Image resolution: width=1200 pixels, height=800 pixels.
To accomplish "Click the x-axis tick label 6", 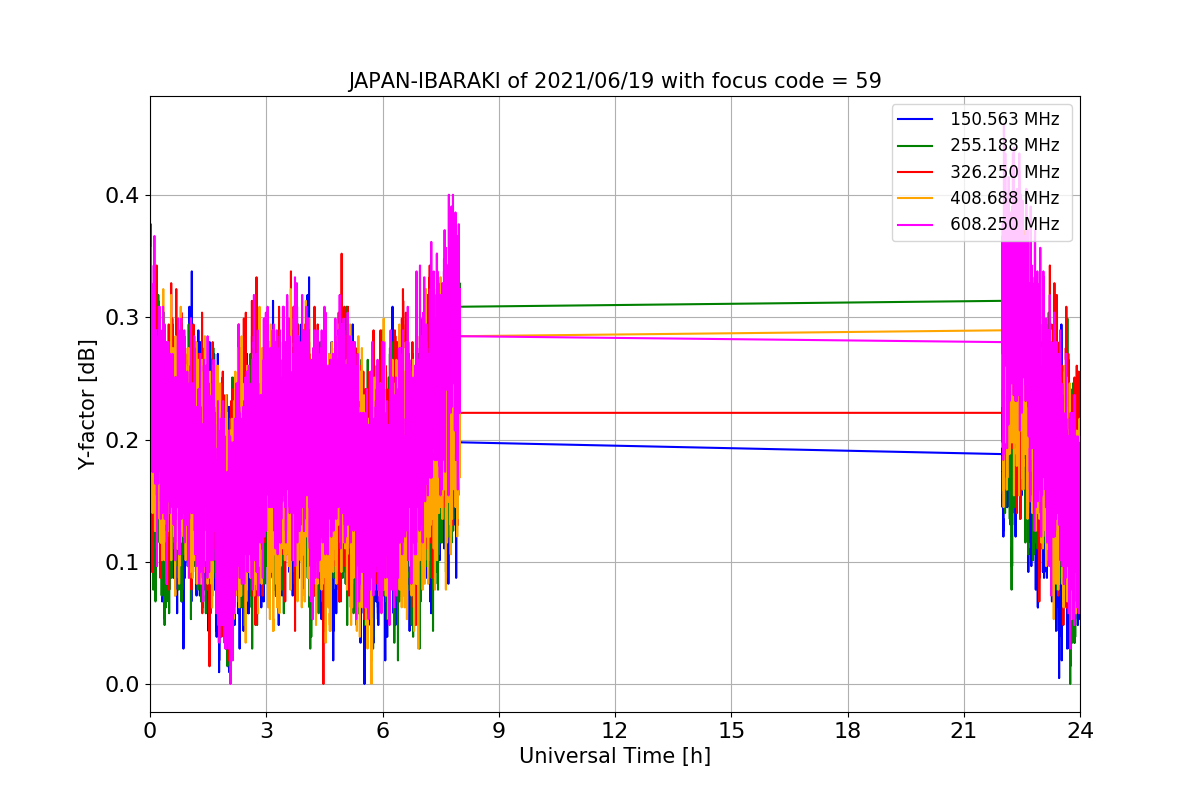I will pyautogui.click(x=382, y=730).
